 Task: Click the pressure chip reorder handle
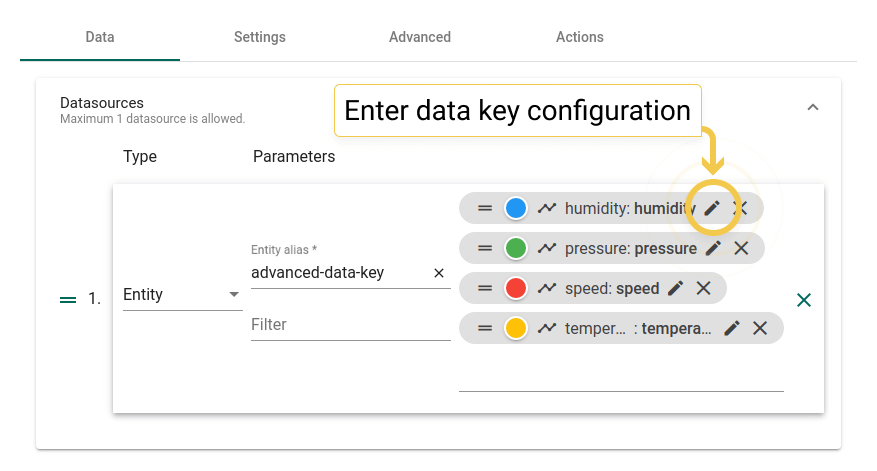click(x=485, y=248)
